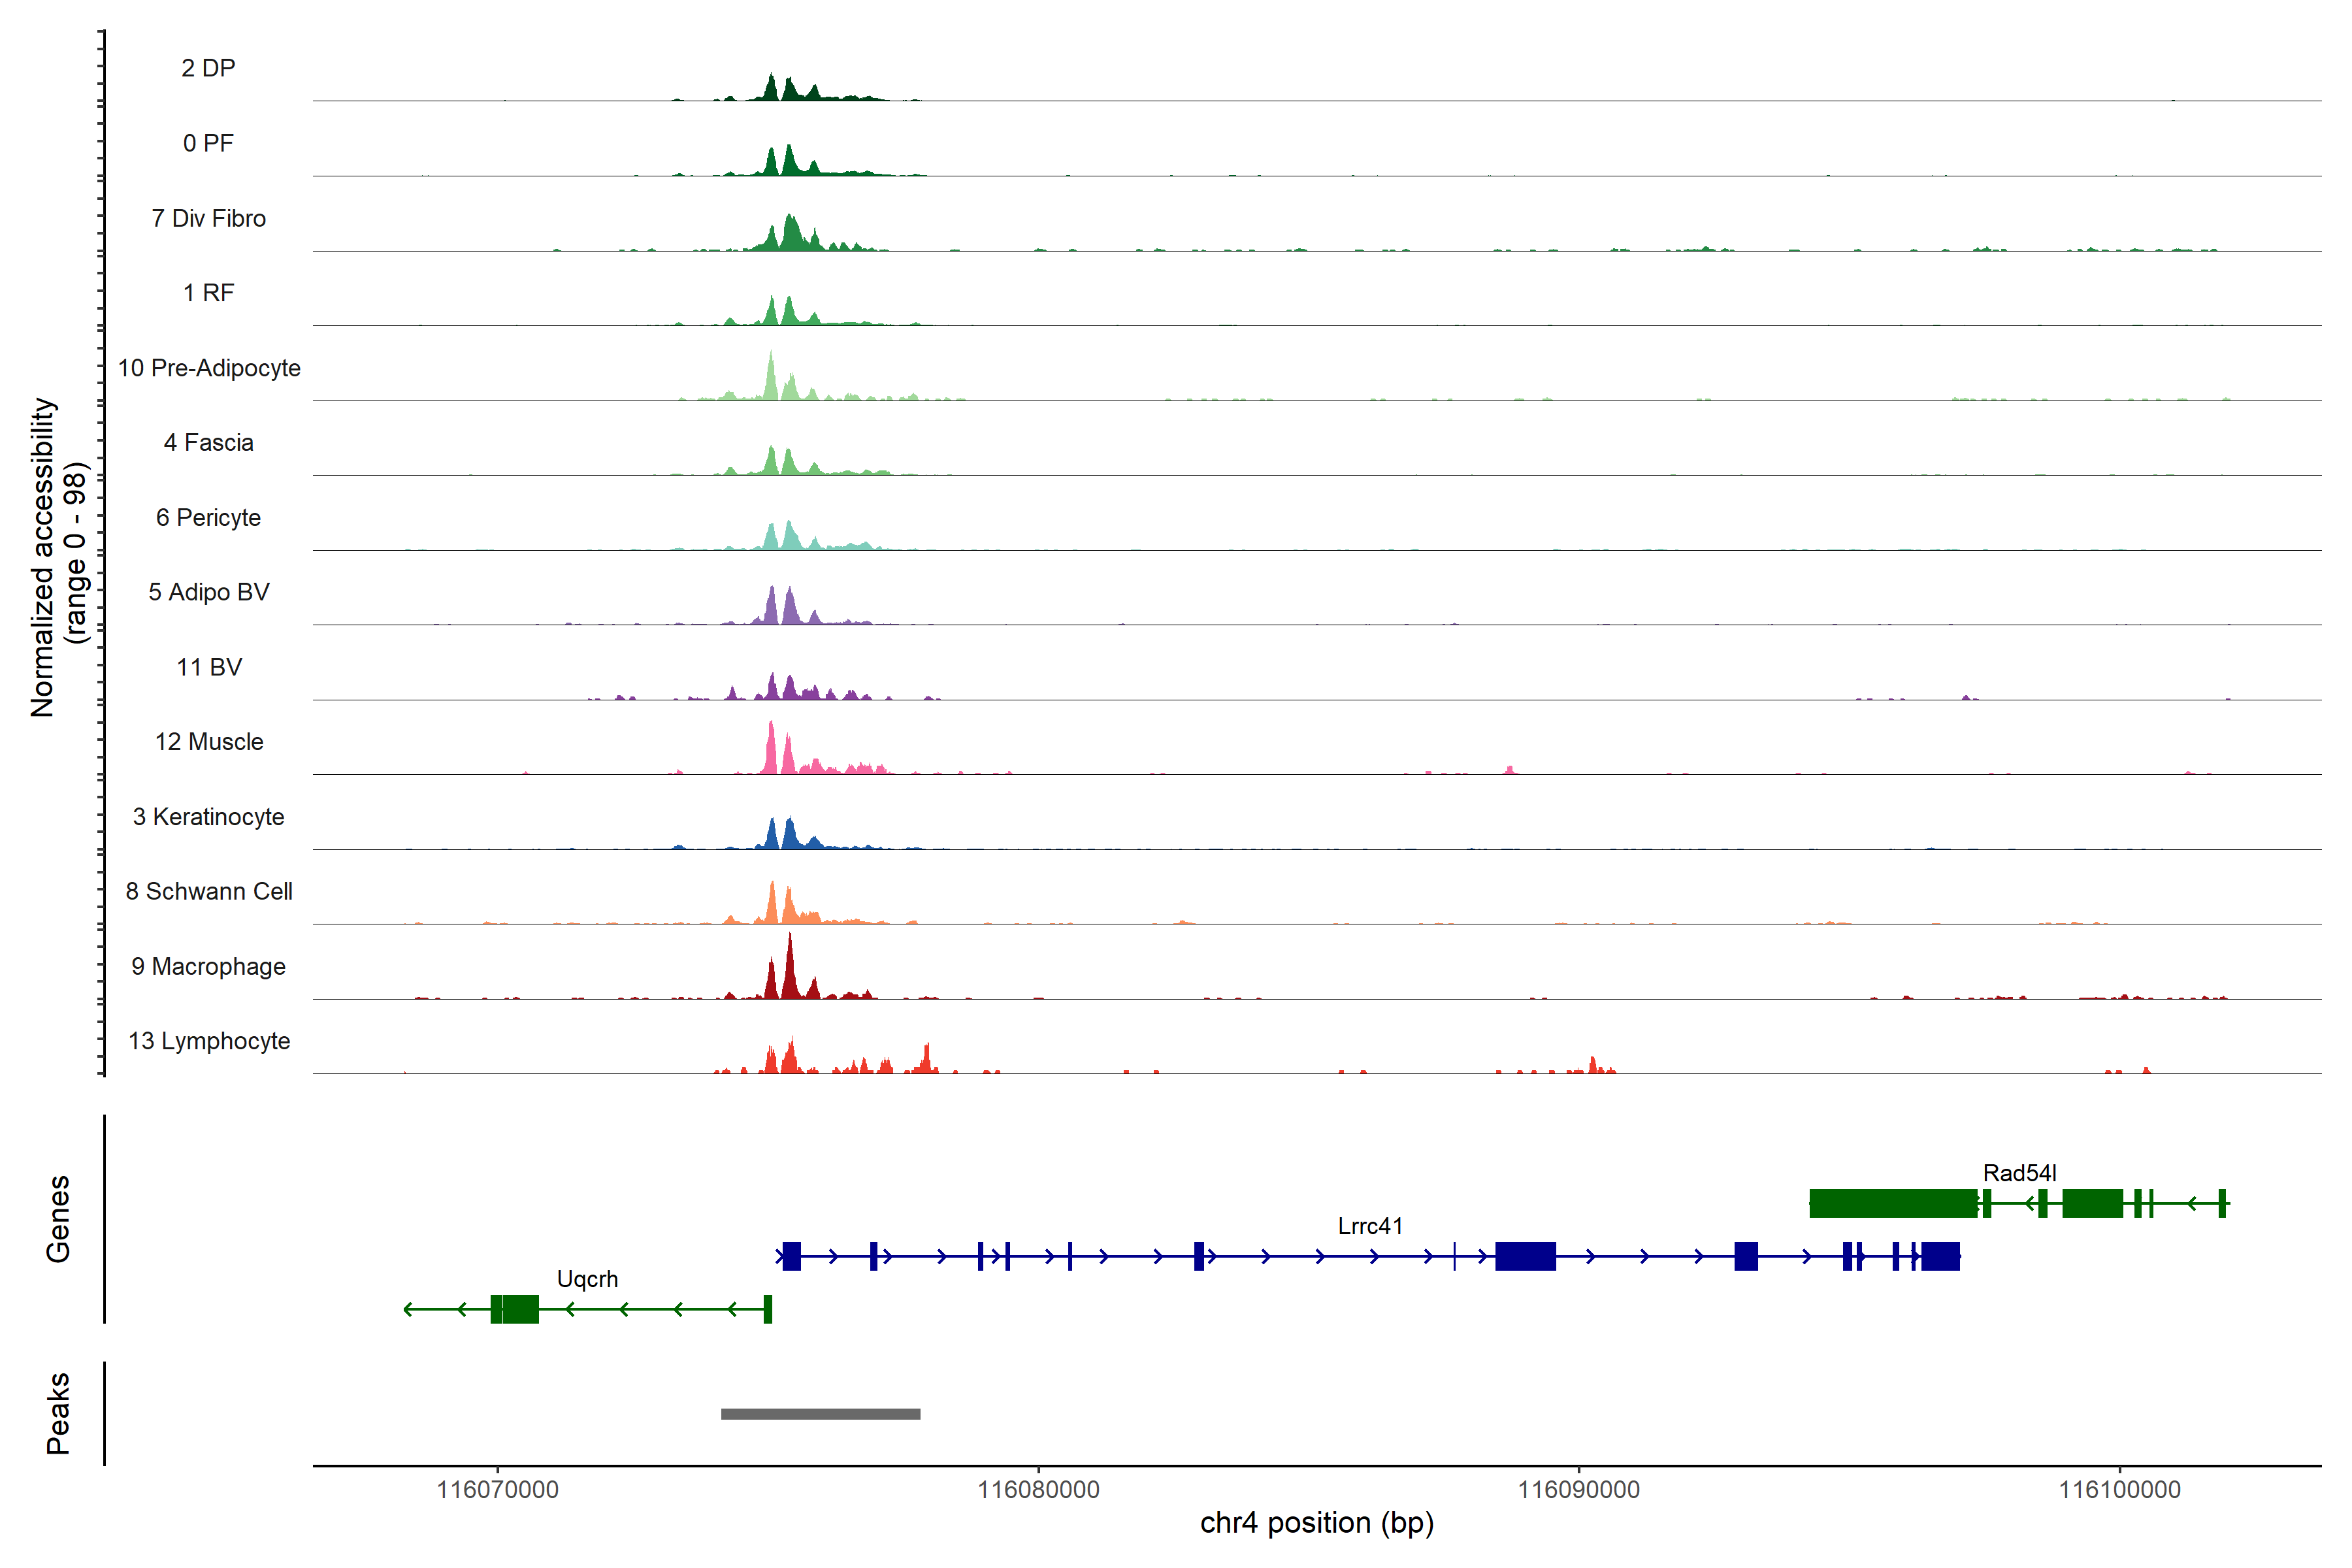Viewport: 2352px width, 1568px height.
Task: Click the 9 Macrophage track label
Action: click(x=208, y=966)
